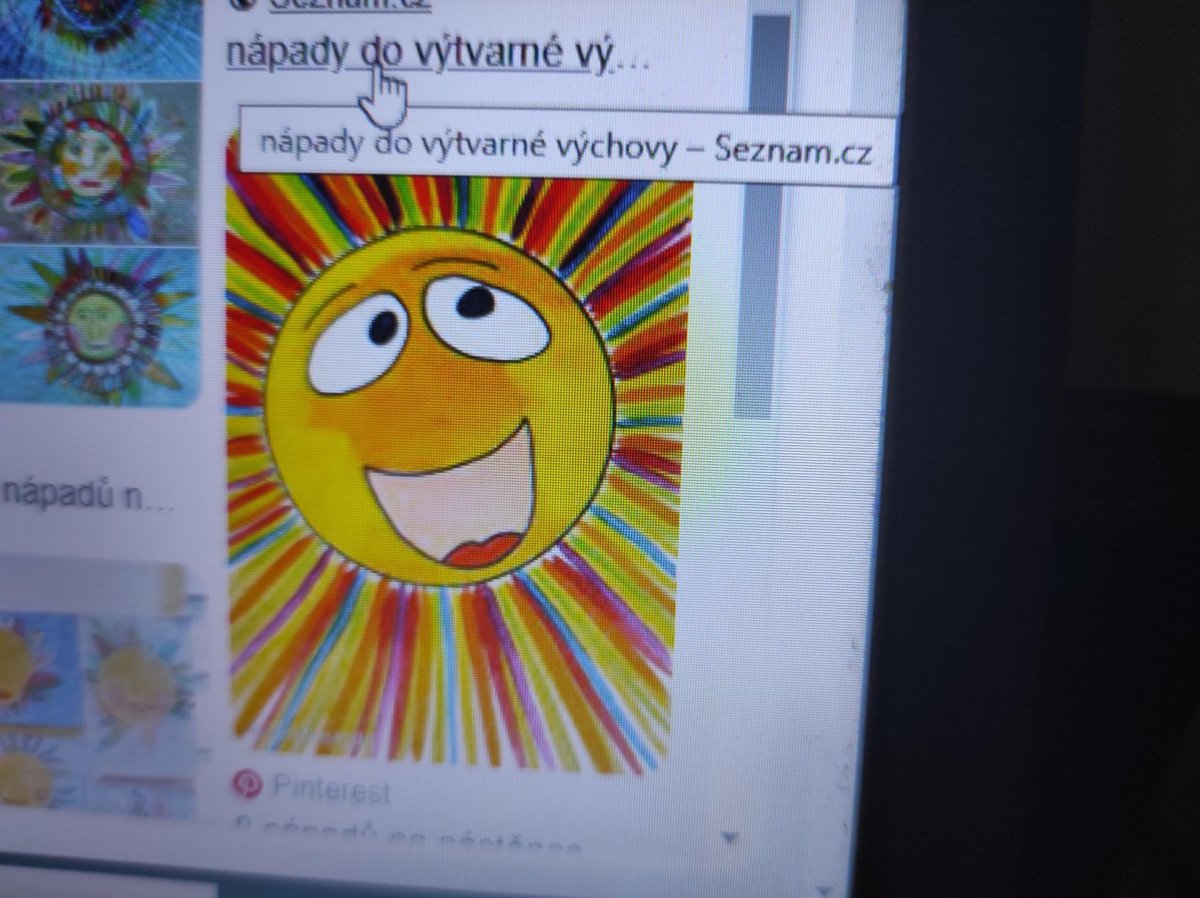1200x898 pixels.
Task: Select the sun thumbnail with red lips
Action: point(98,163)
